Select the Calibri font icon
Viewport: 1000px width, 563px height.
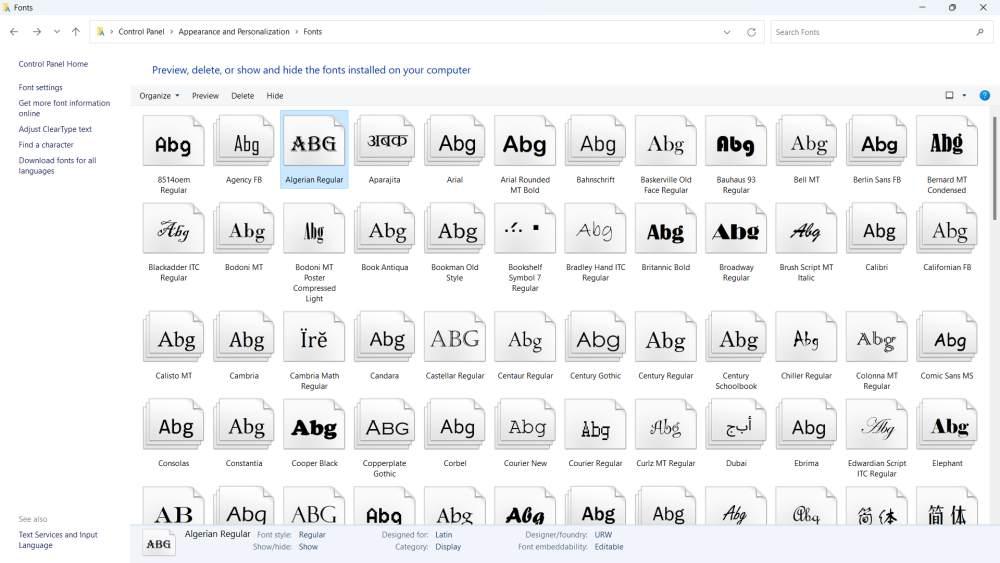pos(877,229)
